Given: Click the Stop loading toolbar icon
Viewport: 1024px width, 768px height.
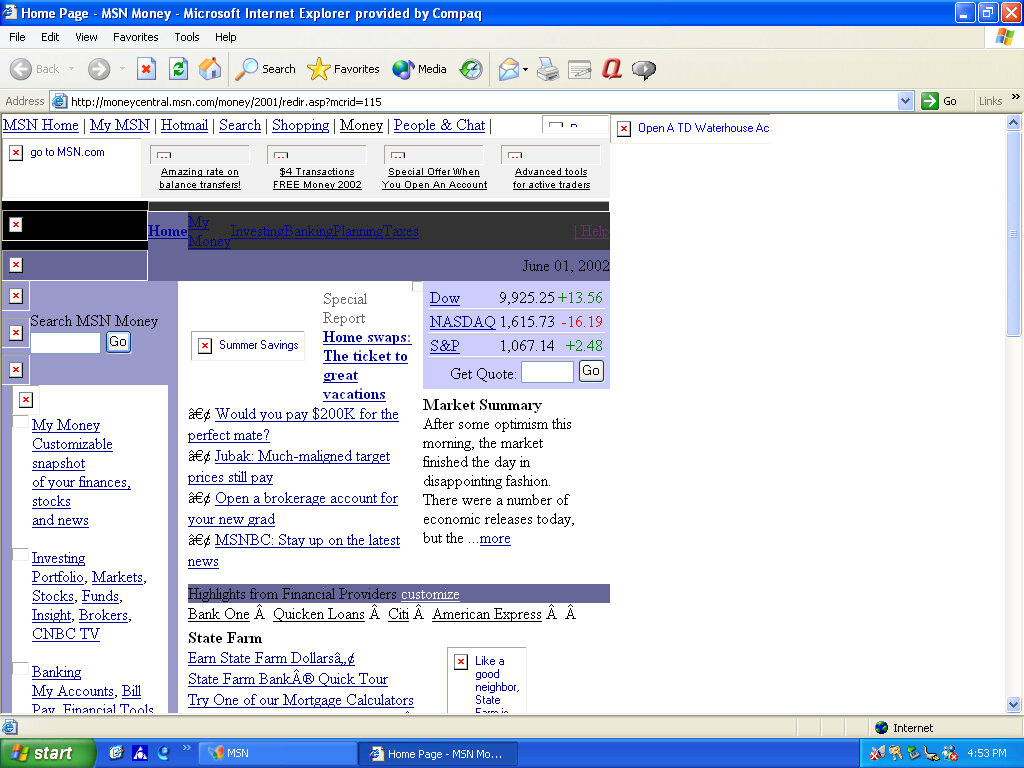Looking at the screenshot, I should [146, 69].
